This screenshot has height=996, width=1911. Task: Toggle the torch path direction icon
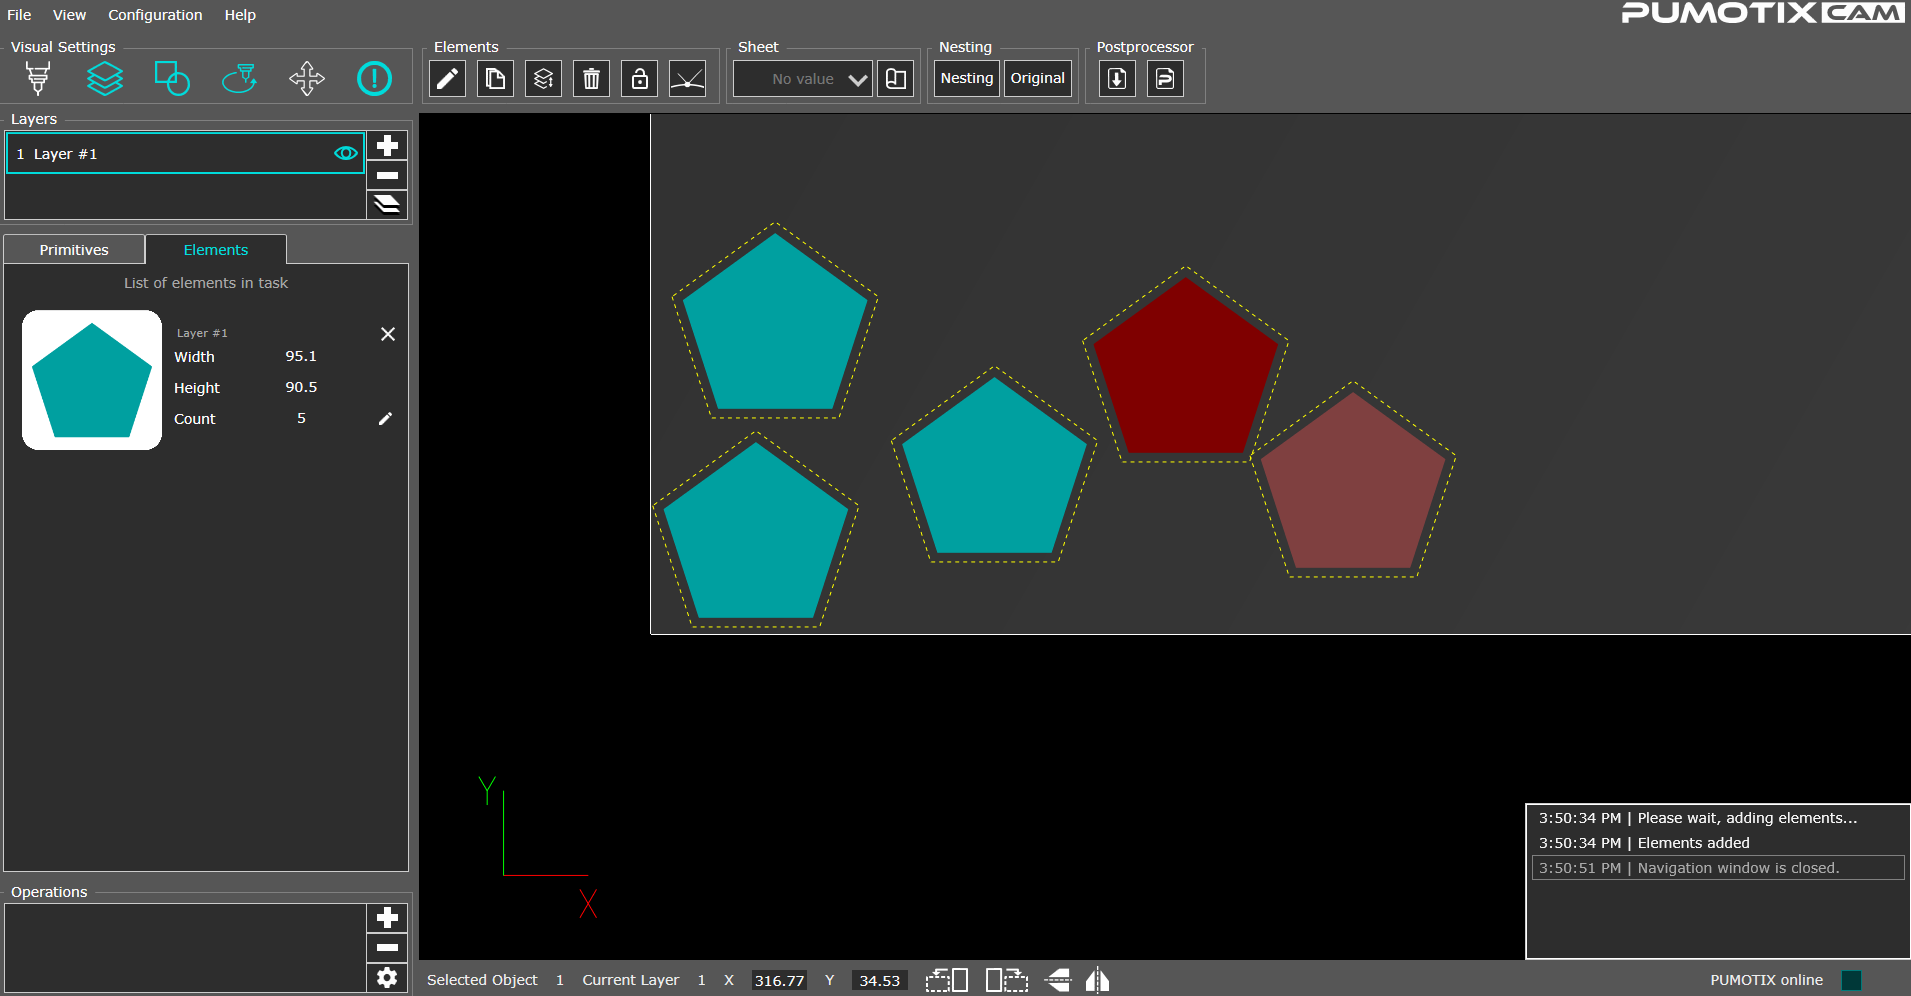[239, 78]
